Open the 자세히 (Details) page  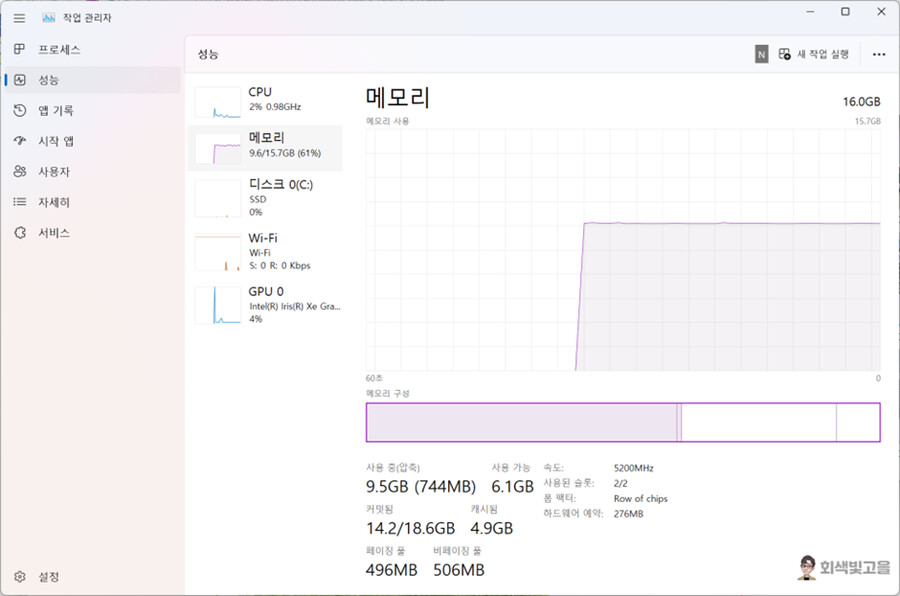(54, 201)
